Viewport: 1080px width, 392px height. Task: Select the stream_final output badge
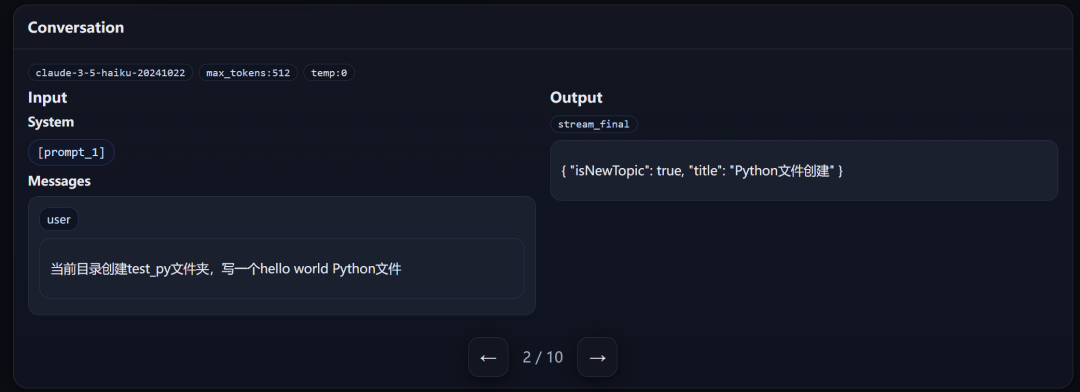pos(594,124)
